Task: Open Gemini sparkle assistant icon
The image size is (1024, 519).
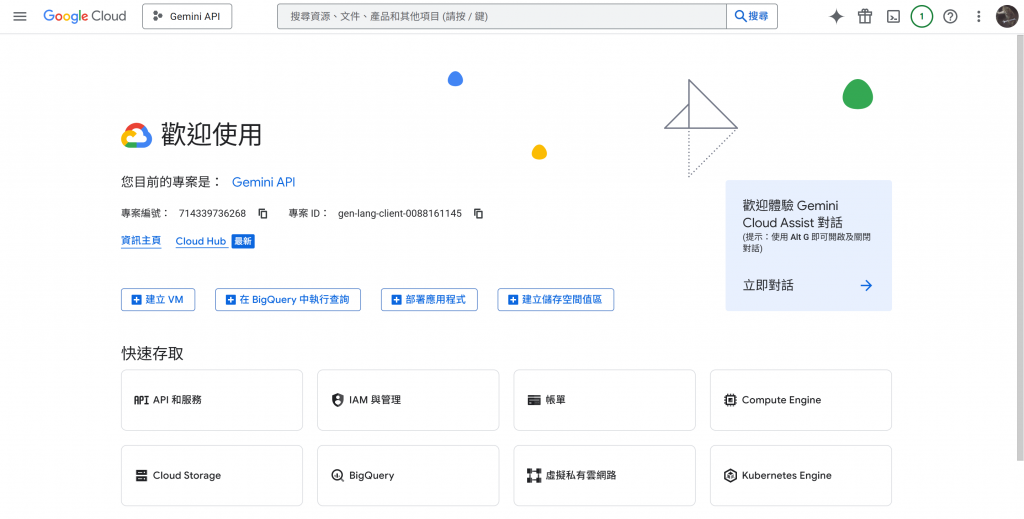Action: pyautogui.click(x=836, y=16)
